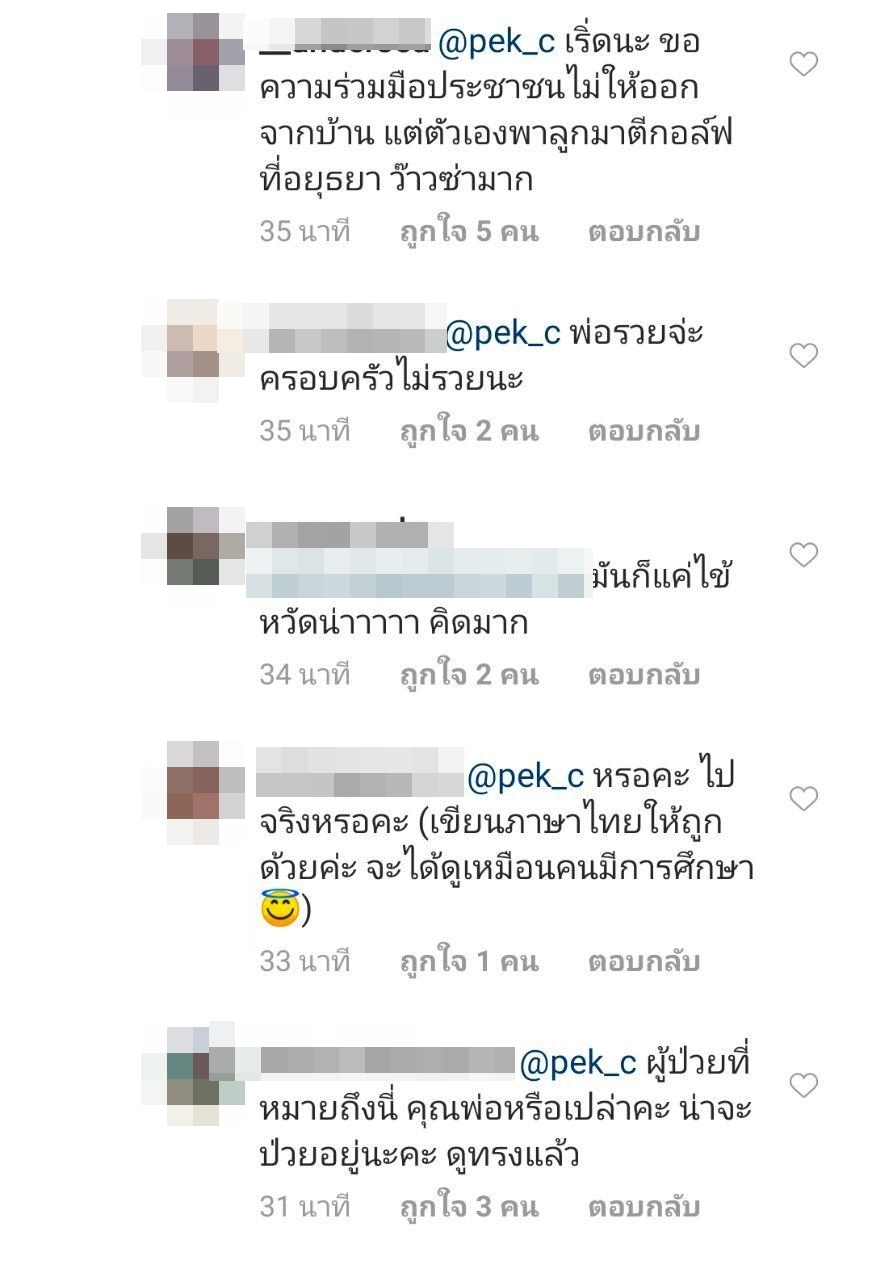
Task: Reply to the 35-minute comment with 5 likes
Action: [x=643, y=232]
